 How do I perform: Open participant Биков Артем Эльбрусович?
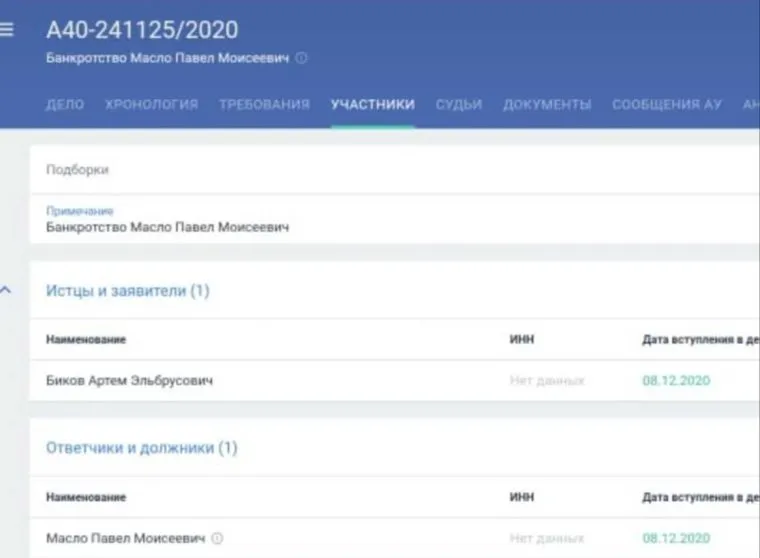(129, 381)
